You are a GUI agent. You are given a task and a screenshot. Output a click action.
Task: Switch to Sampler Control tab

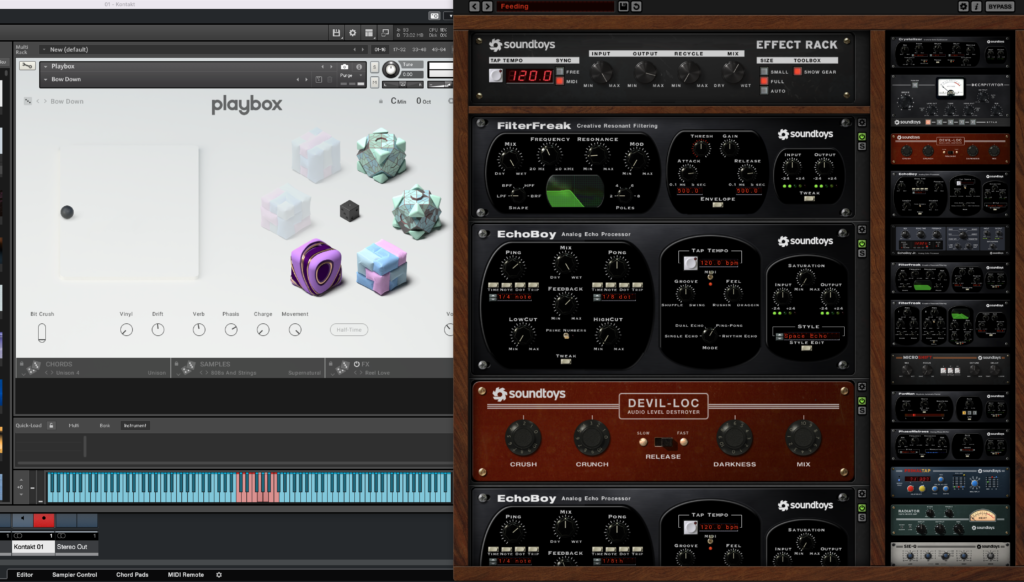[74, 575]
